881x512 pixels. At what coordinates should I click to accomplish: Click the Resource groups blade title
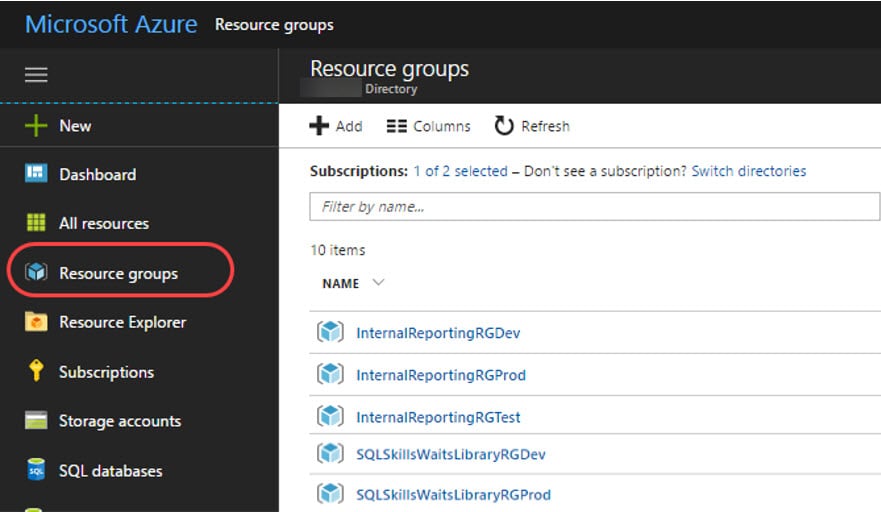(389, 69)
